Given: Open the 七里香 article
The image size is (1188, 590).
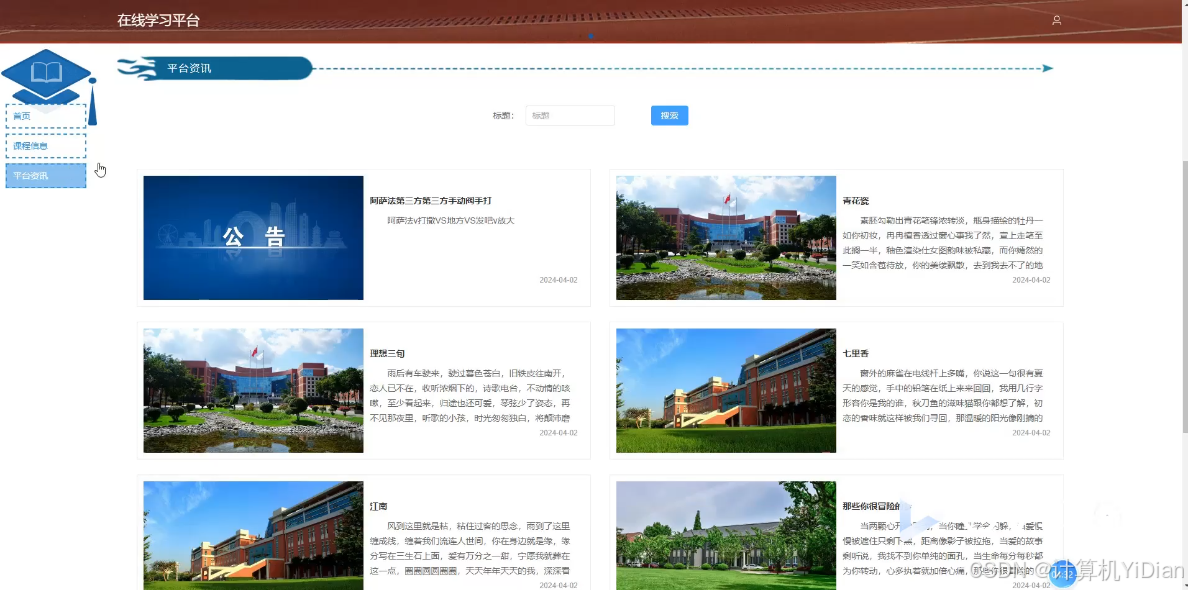Looking at the screenshot, I should 855,353.
